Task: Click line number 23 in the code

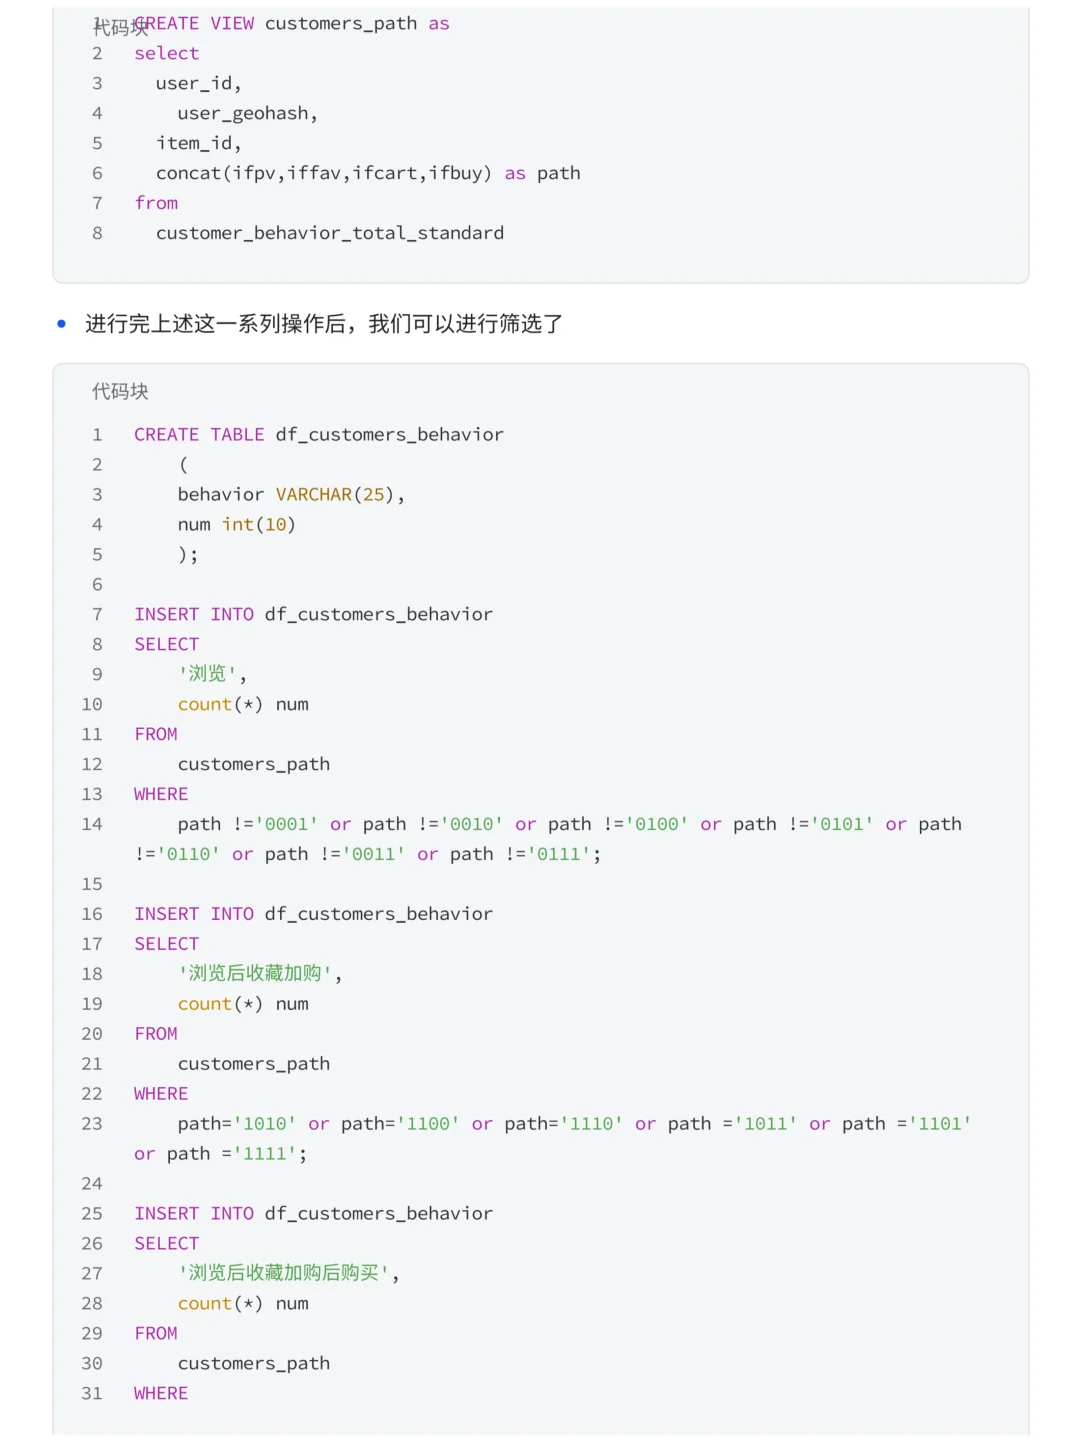Action: tap(92, 1124)
